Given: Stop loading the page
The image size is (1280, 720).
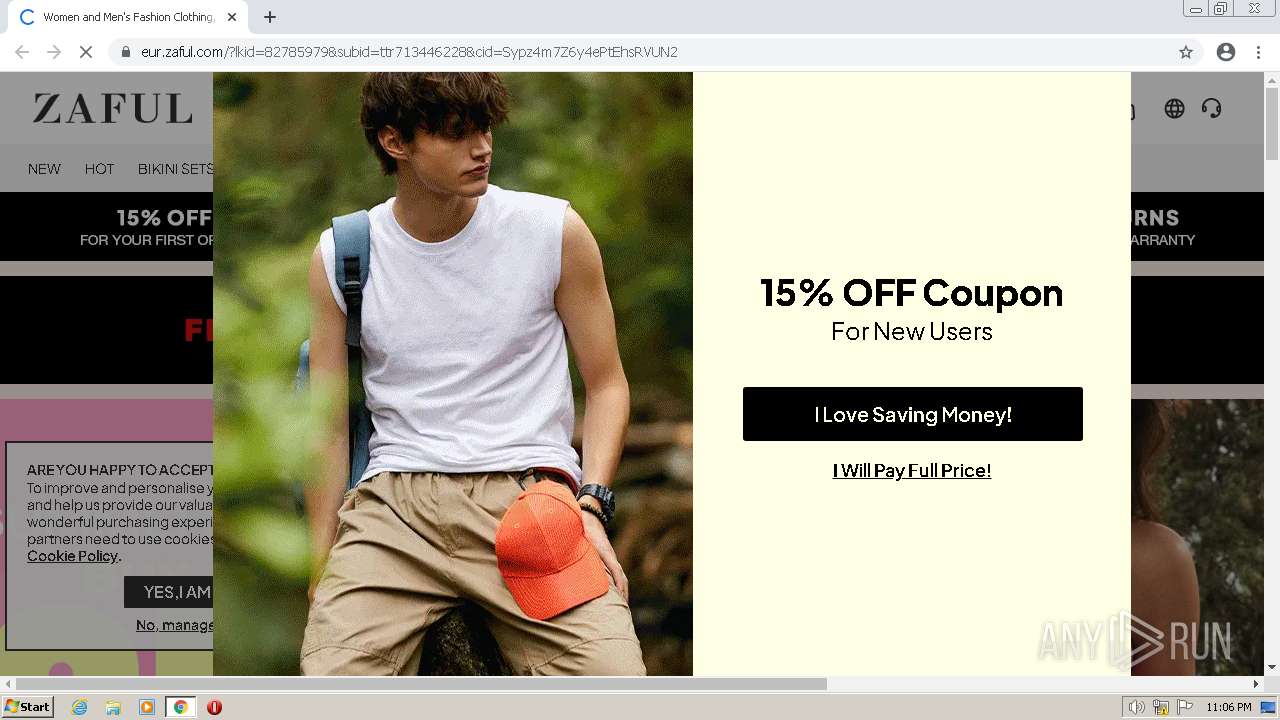Looking at the screenshot, I should click(86, 52).
